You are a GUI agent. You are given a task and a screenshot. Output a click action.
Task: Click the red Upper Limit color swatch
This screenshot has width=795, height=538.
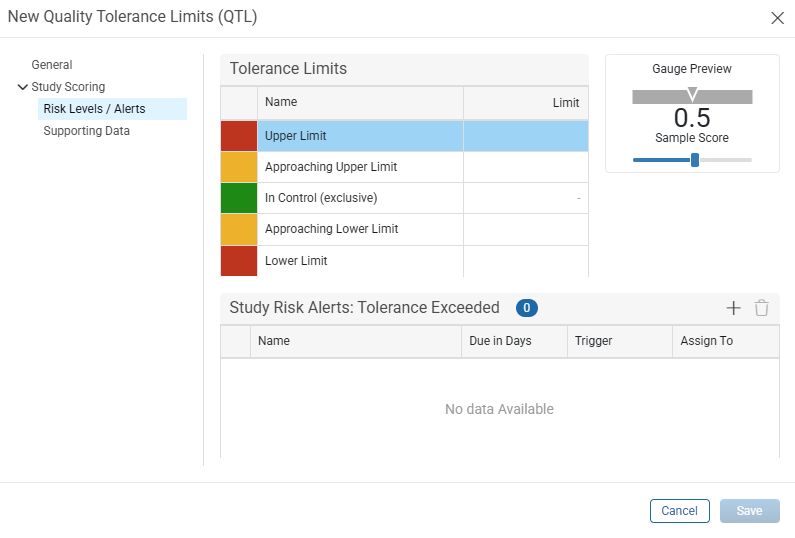[239, 136]
